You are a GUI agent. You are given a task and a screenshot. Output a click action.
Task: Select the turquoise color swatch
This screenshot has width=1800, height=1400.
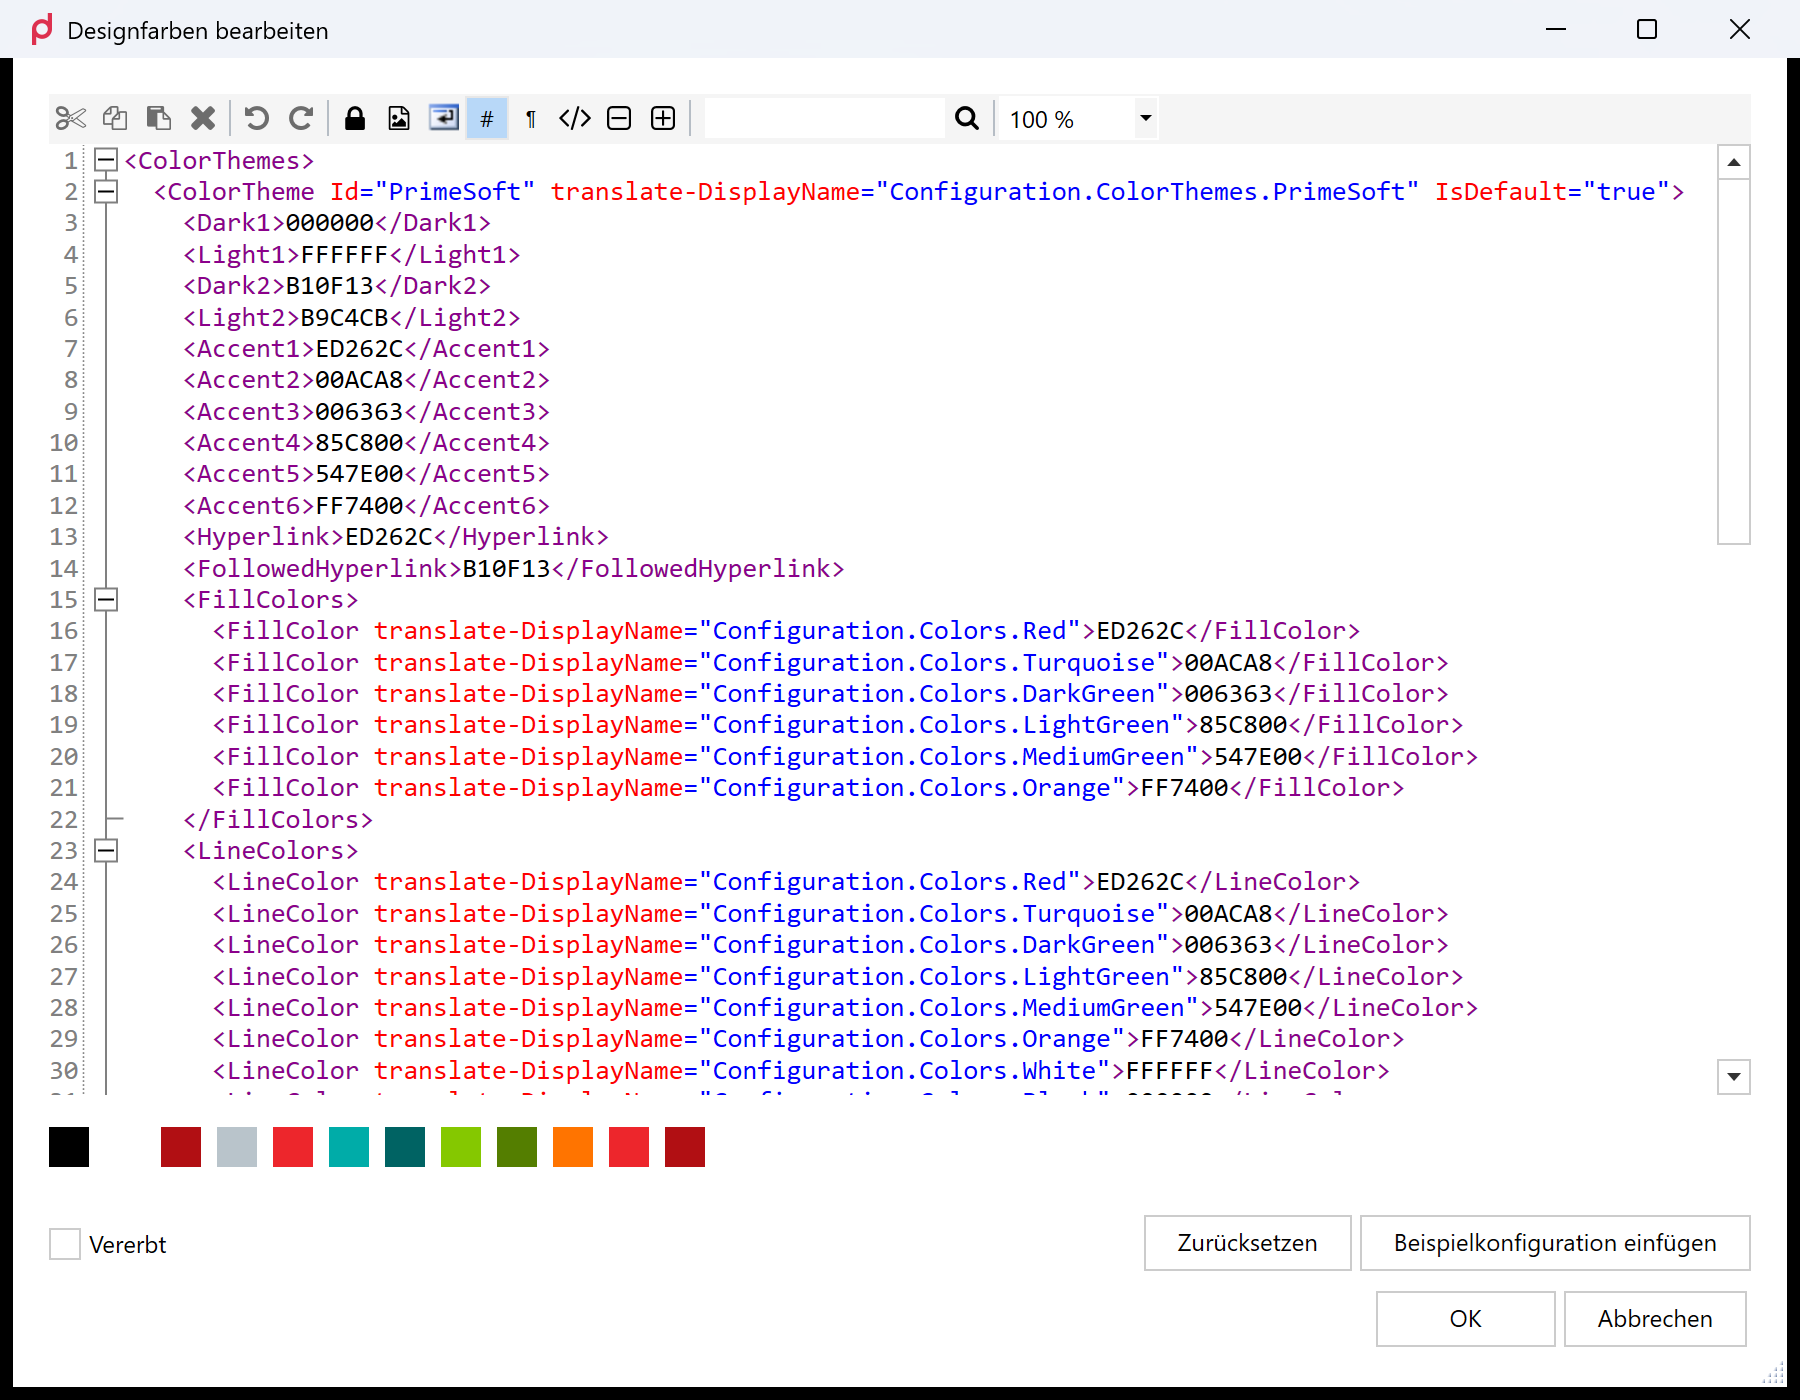tap(349, 1147)
